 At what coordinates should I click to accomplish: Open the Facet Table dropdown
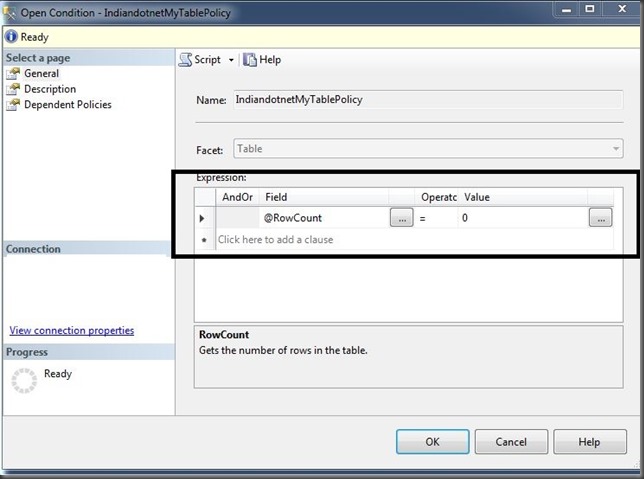pyautogui.click(x=428, y=149)
